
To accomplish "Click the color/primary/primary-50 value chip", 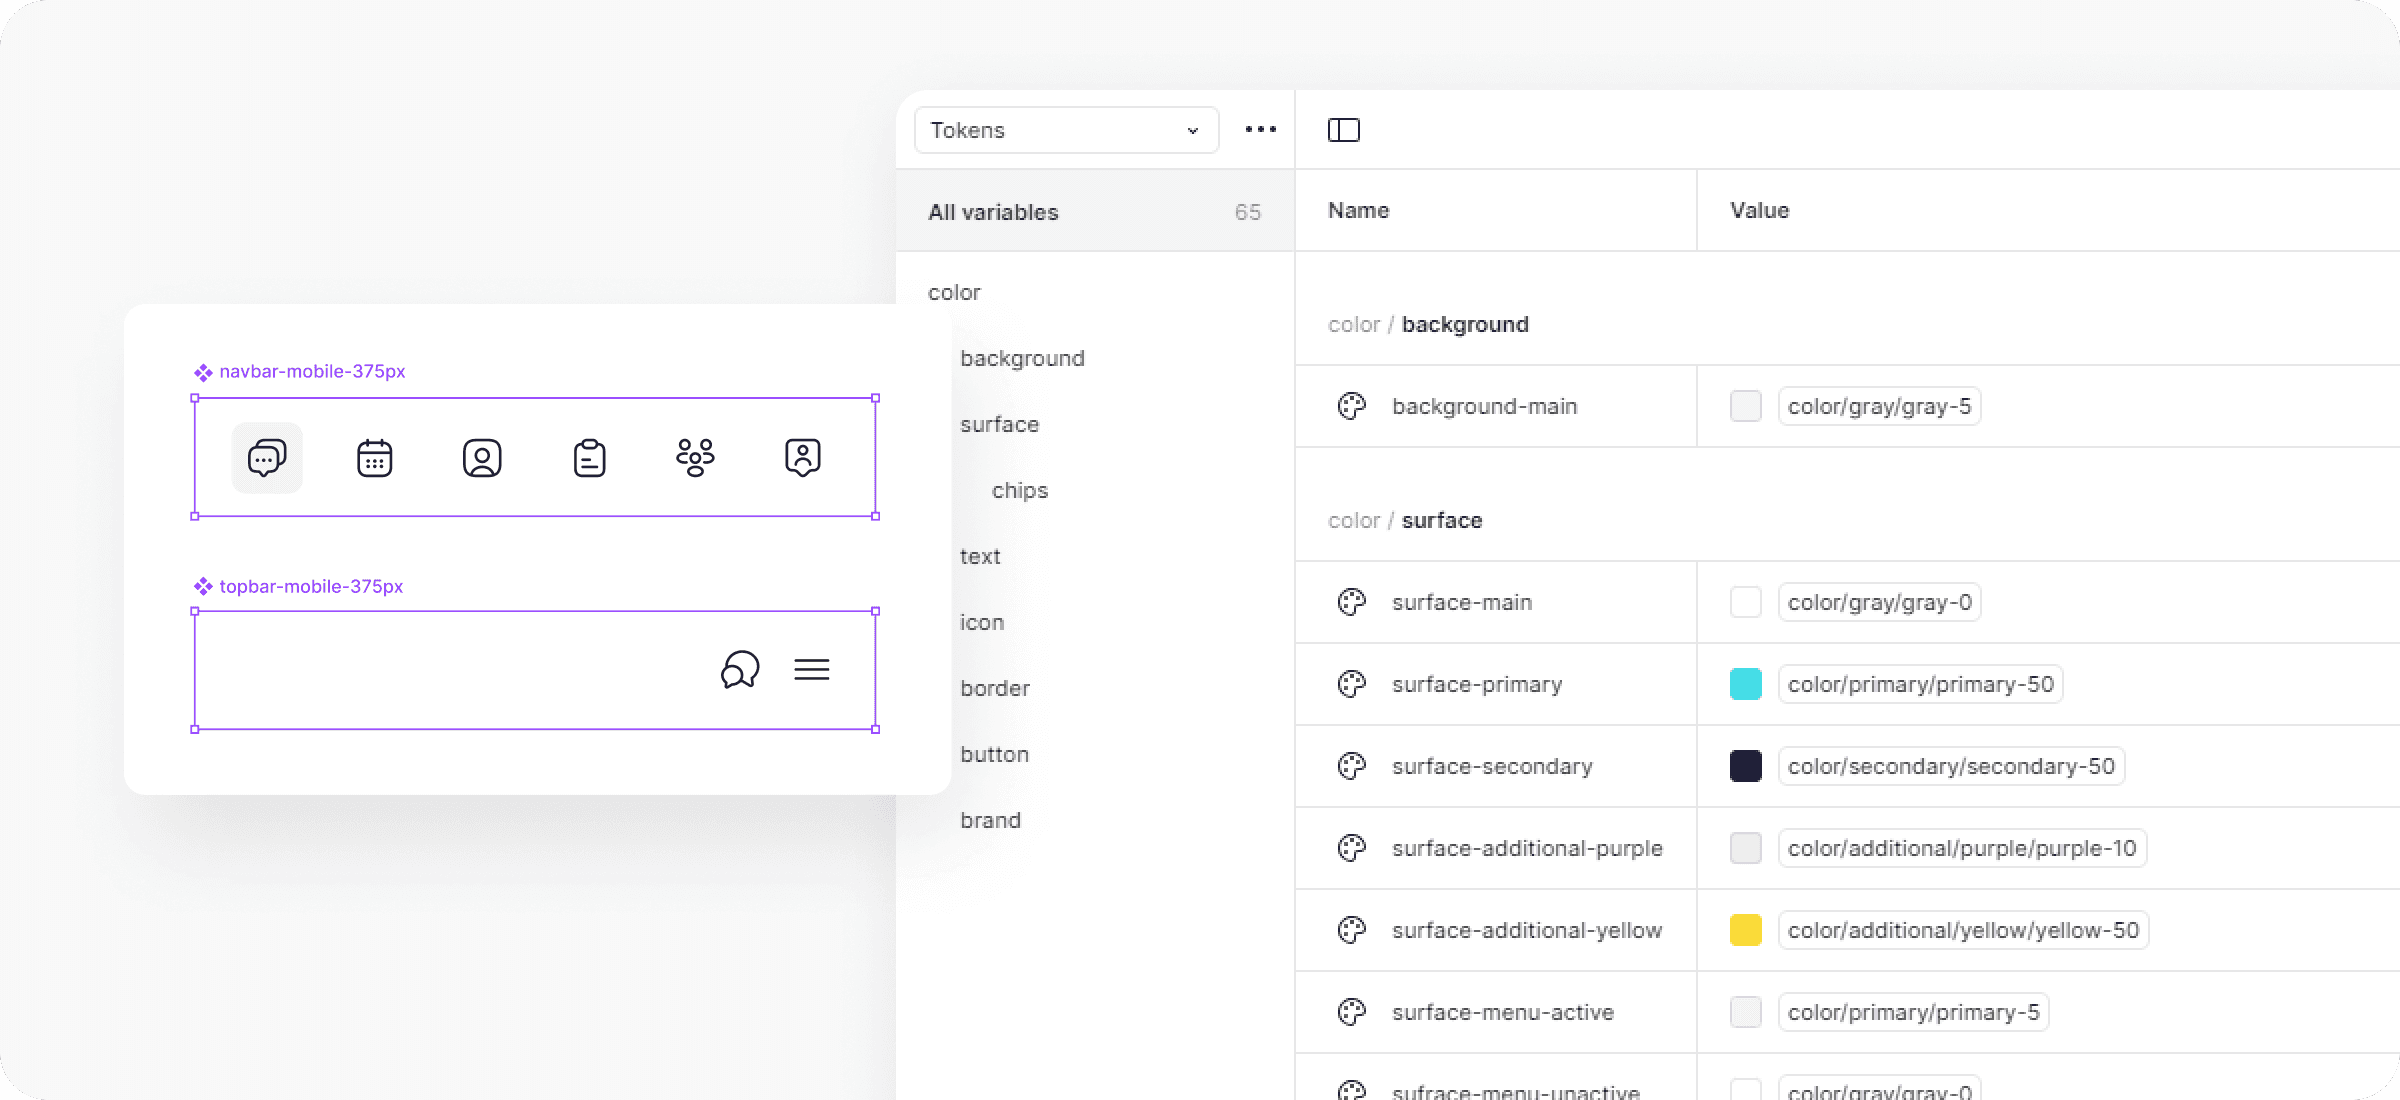I will [x=1920, y=684].
